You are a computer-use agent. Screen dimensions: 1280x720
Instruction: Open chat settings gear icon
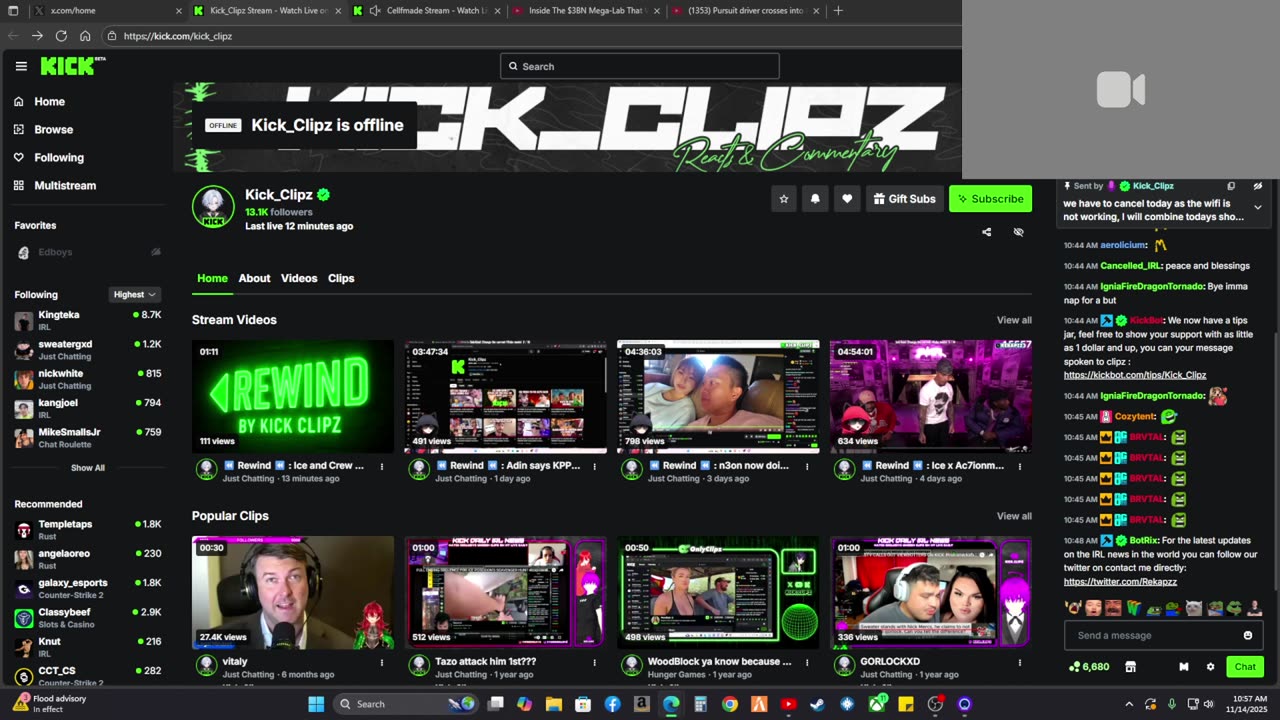click(1210, 667)
